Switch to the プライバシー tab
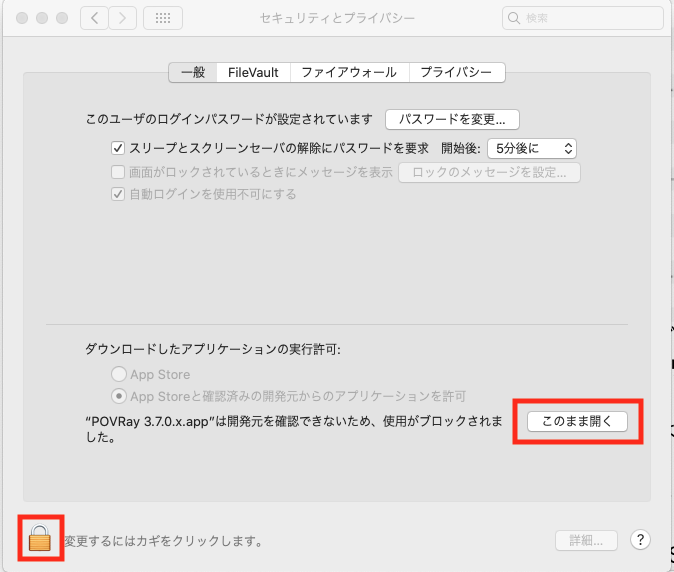 pyautogui.click(x=456, y=72)
